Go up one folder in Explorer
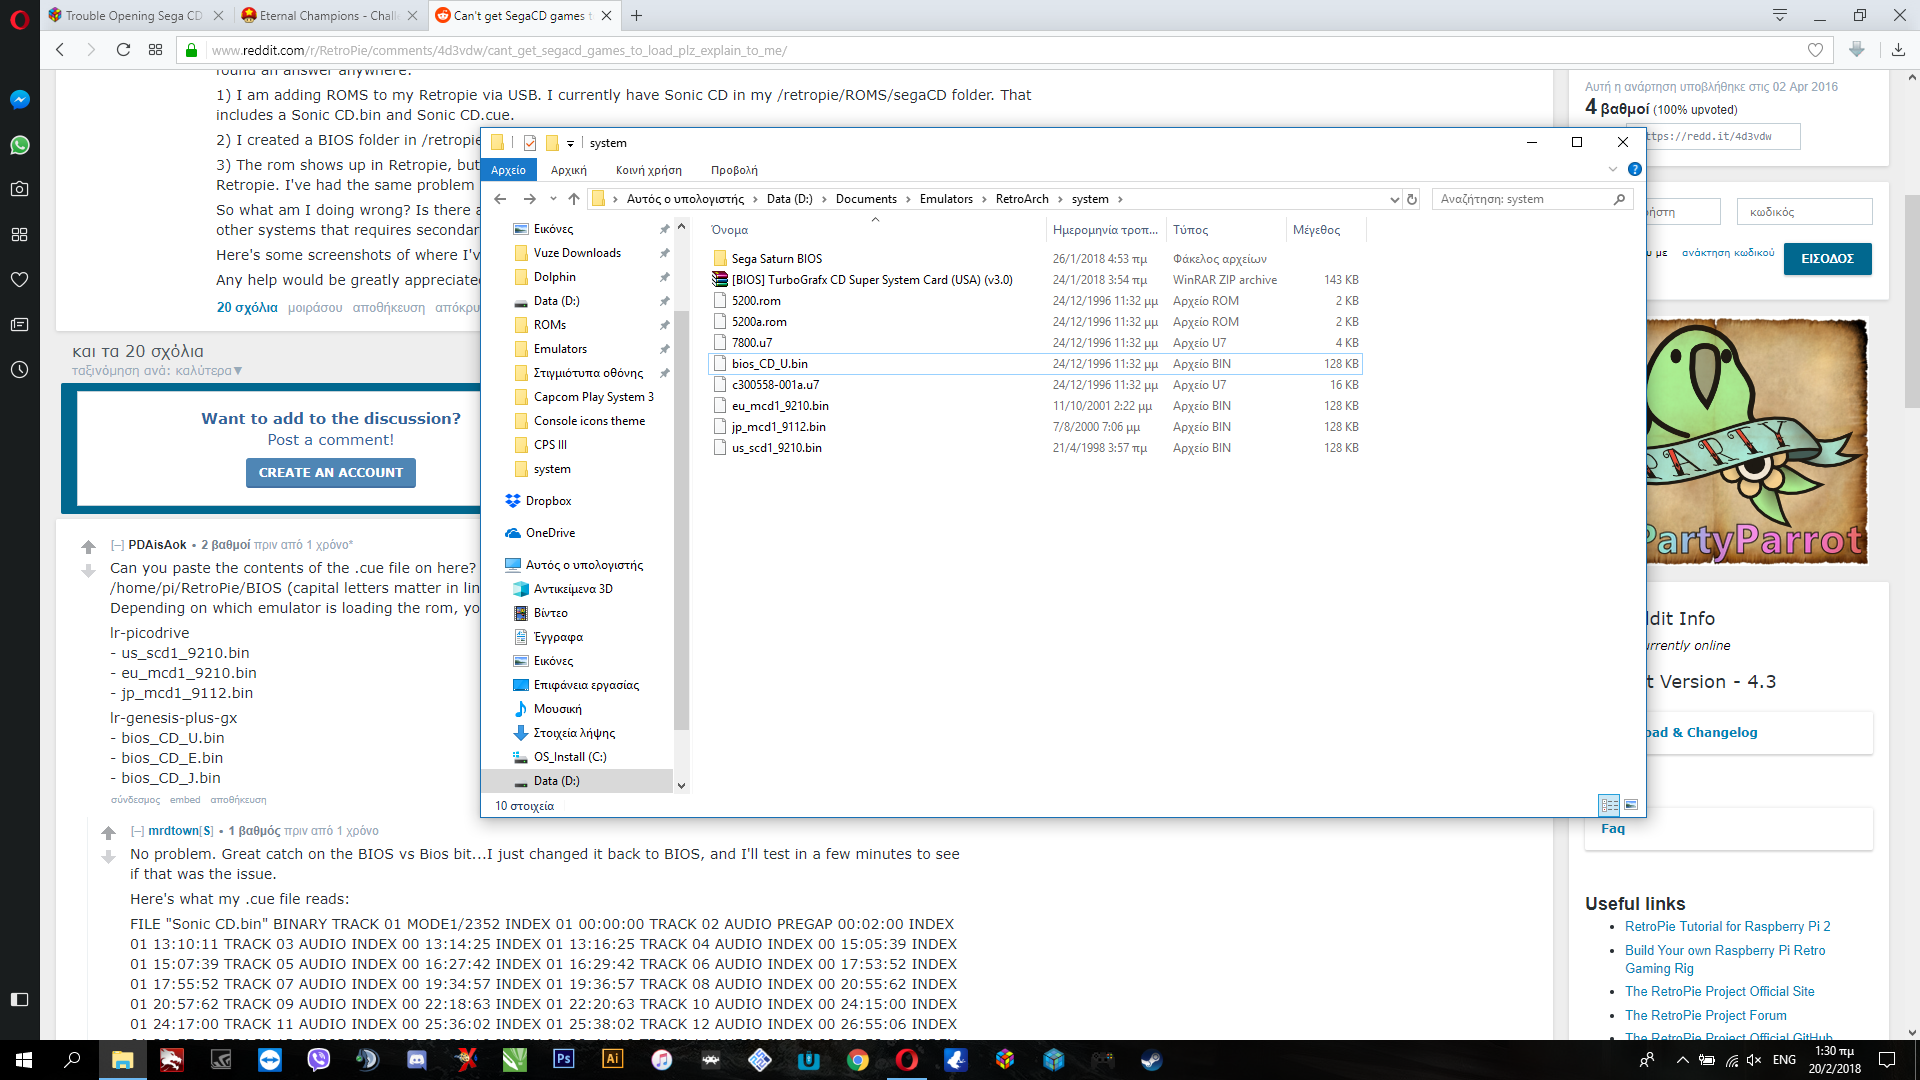Image resolution: width=1920 pixels, height=1080 pixels. click(574, 199)
